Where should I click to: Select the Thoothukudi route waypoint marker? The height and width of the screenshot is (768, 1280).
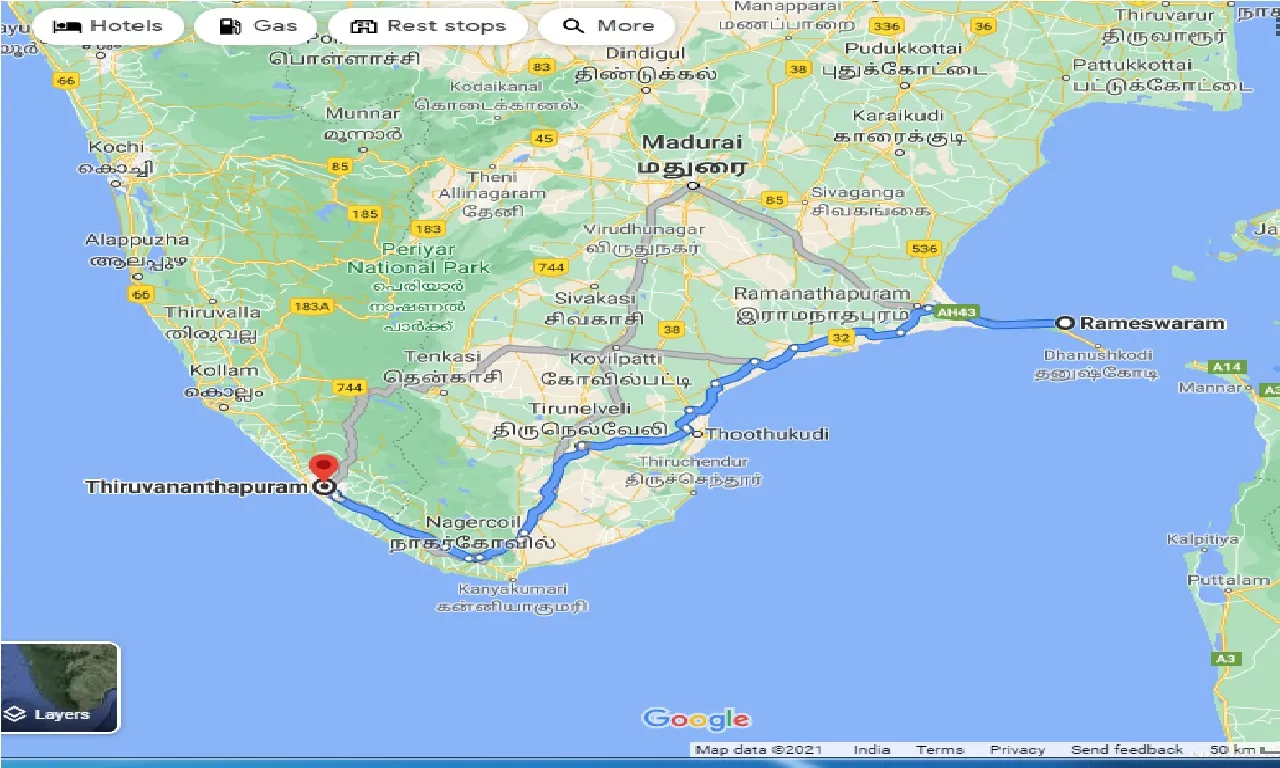(x=696, y=433)
